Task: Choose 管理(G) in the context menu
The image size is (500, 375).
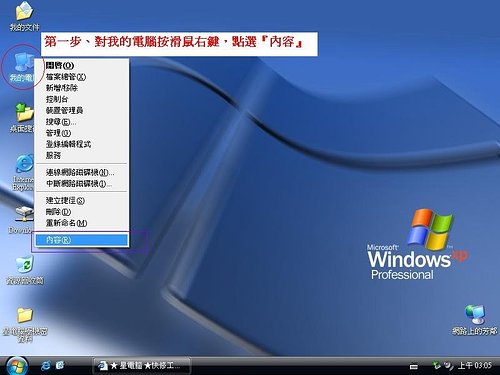Action: (x=81, y=133)
